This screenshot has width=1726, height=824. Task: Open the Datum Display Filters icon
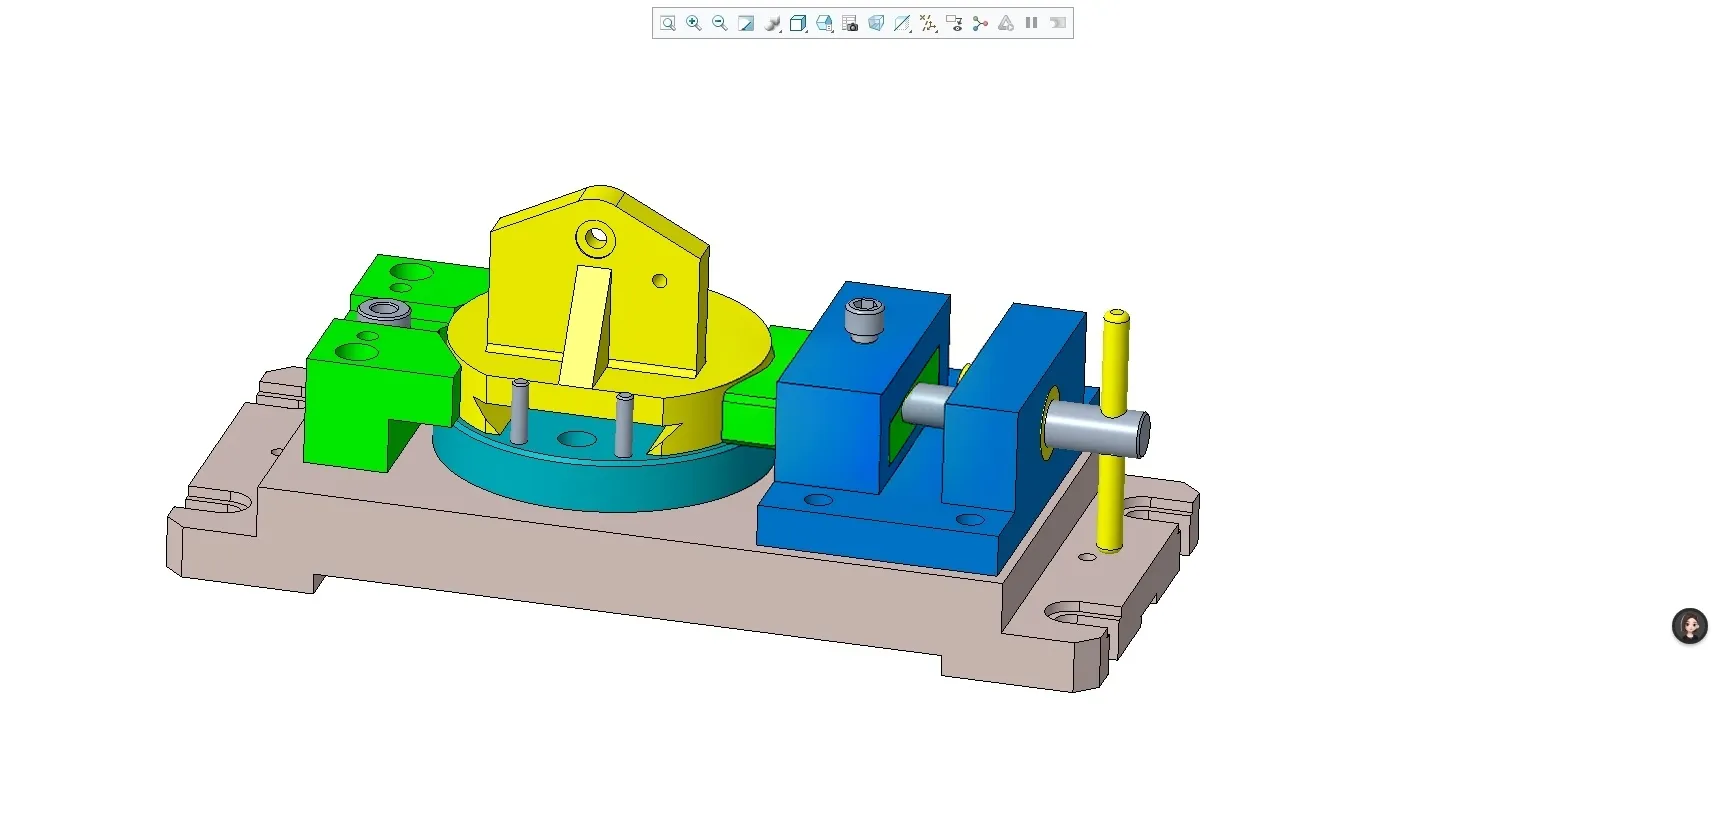click(x=928, y=23)
